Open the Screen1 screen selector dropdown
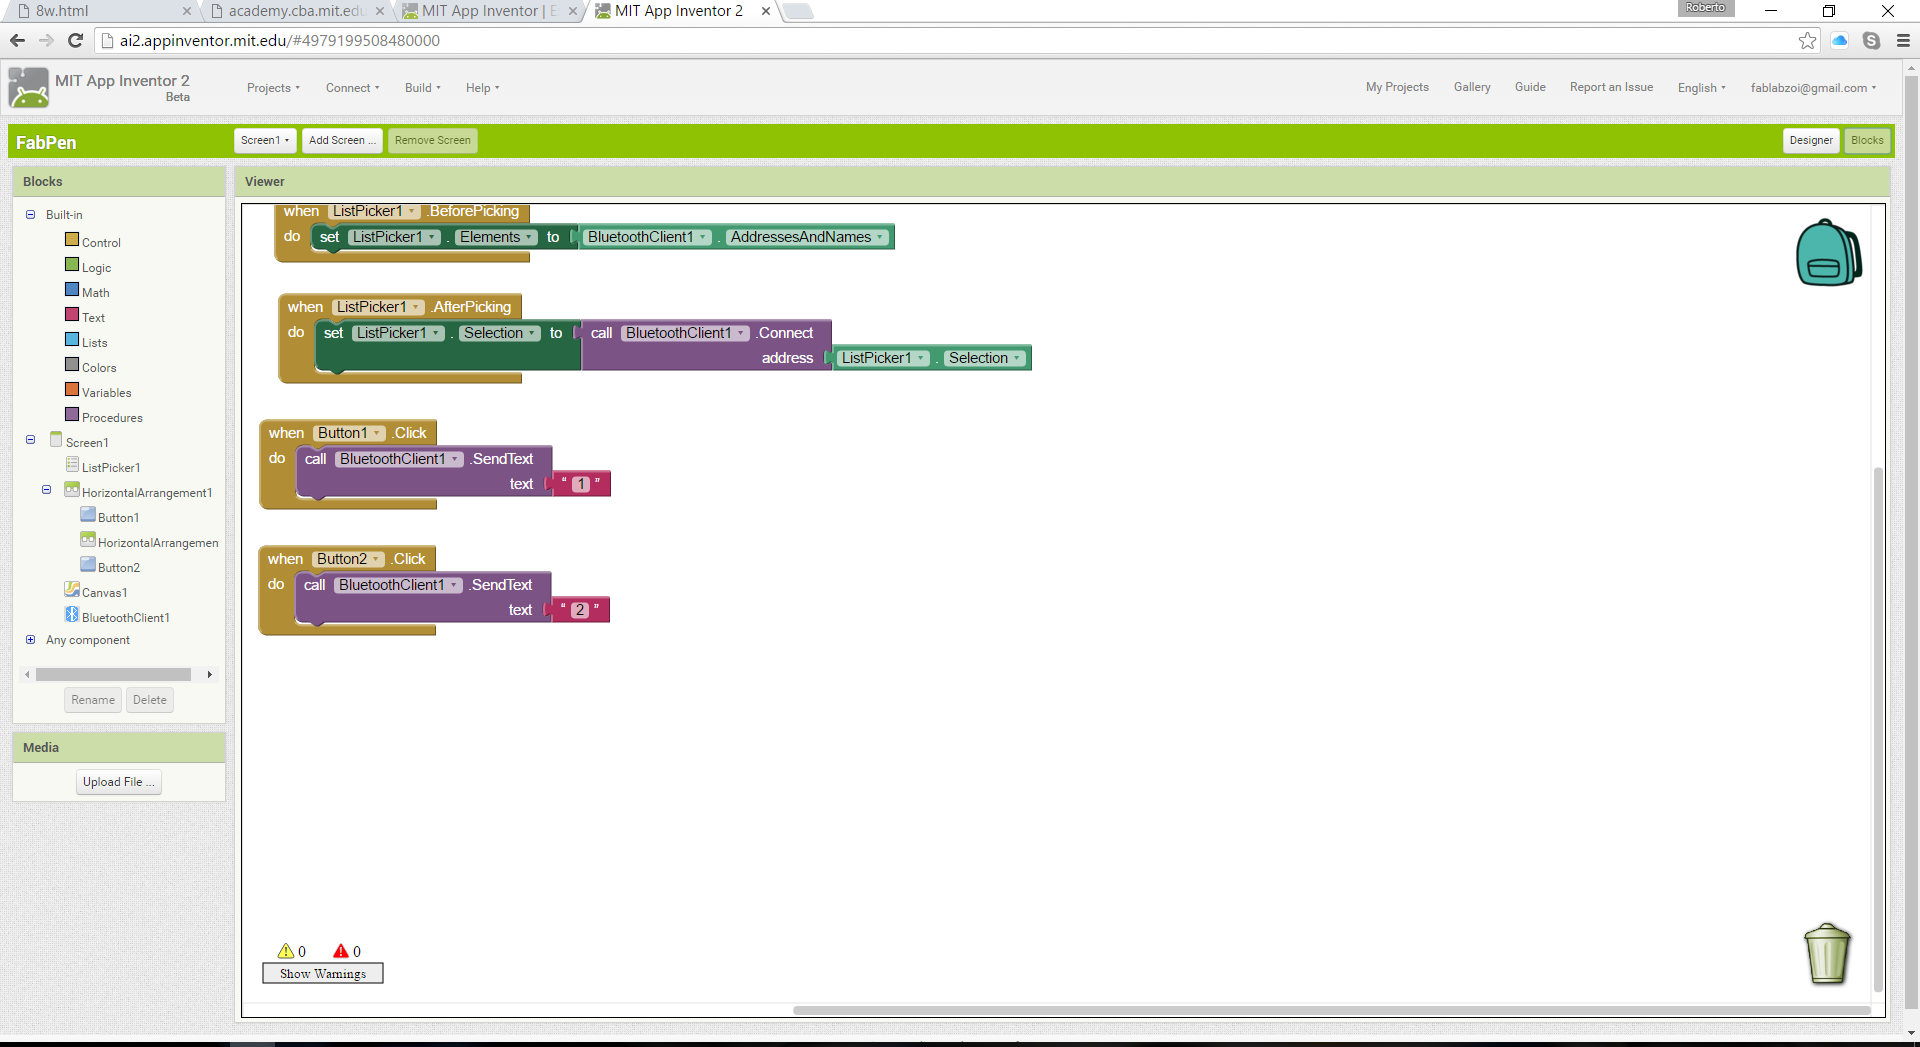Screen dimensions: 1920x1047 click(265, 140)
